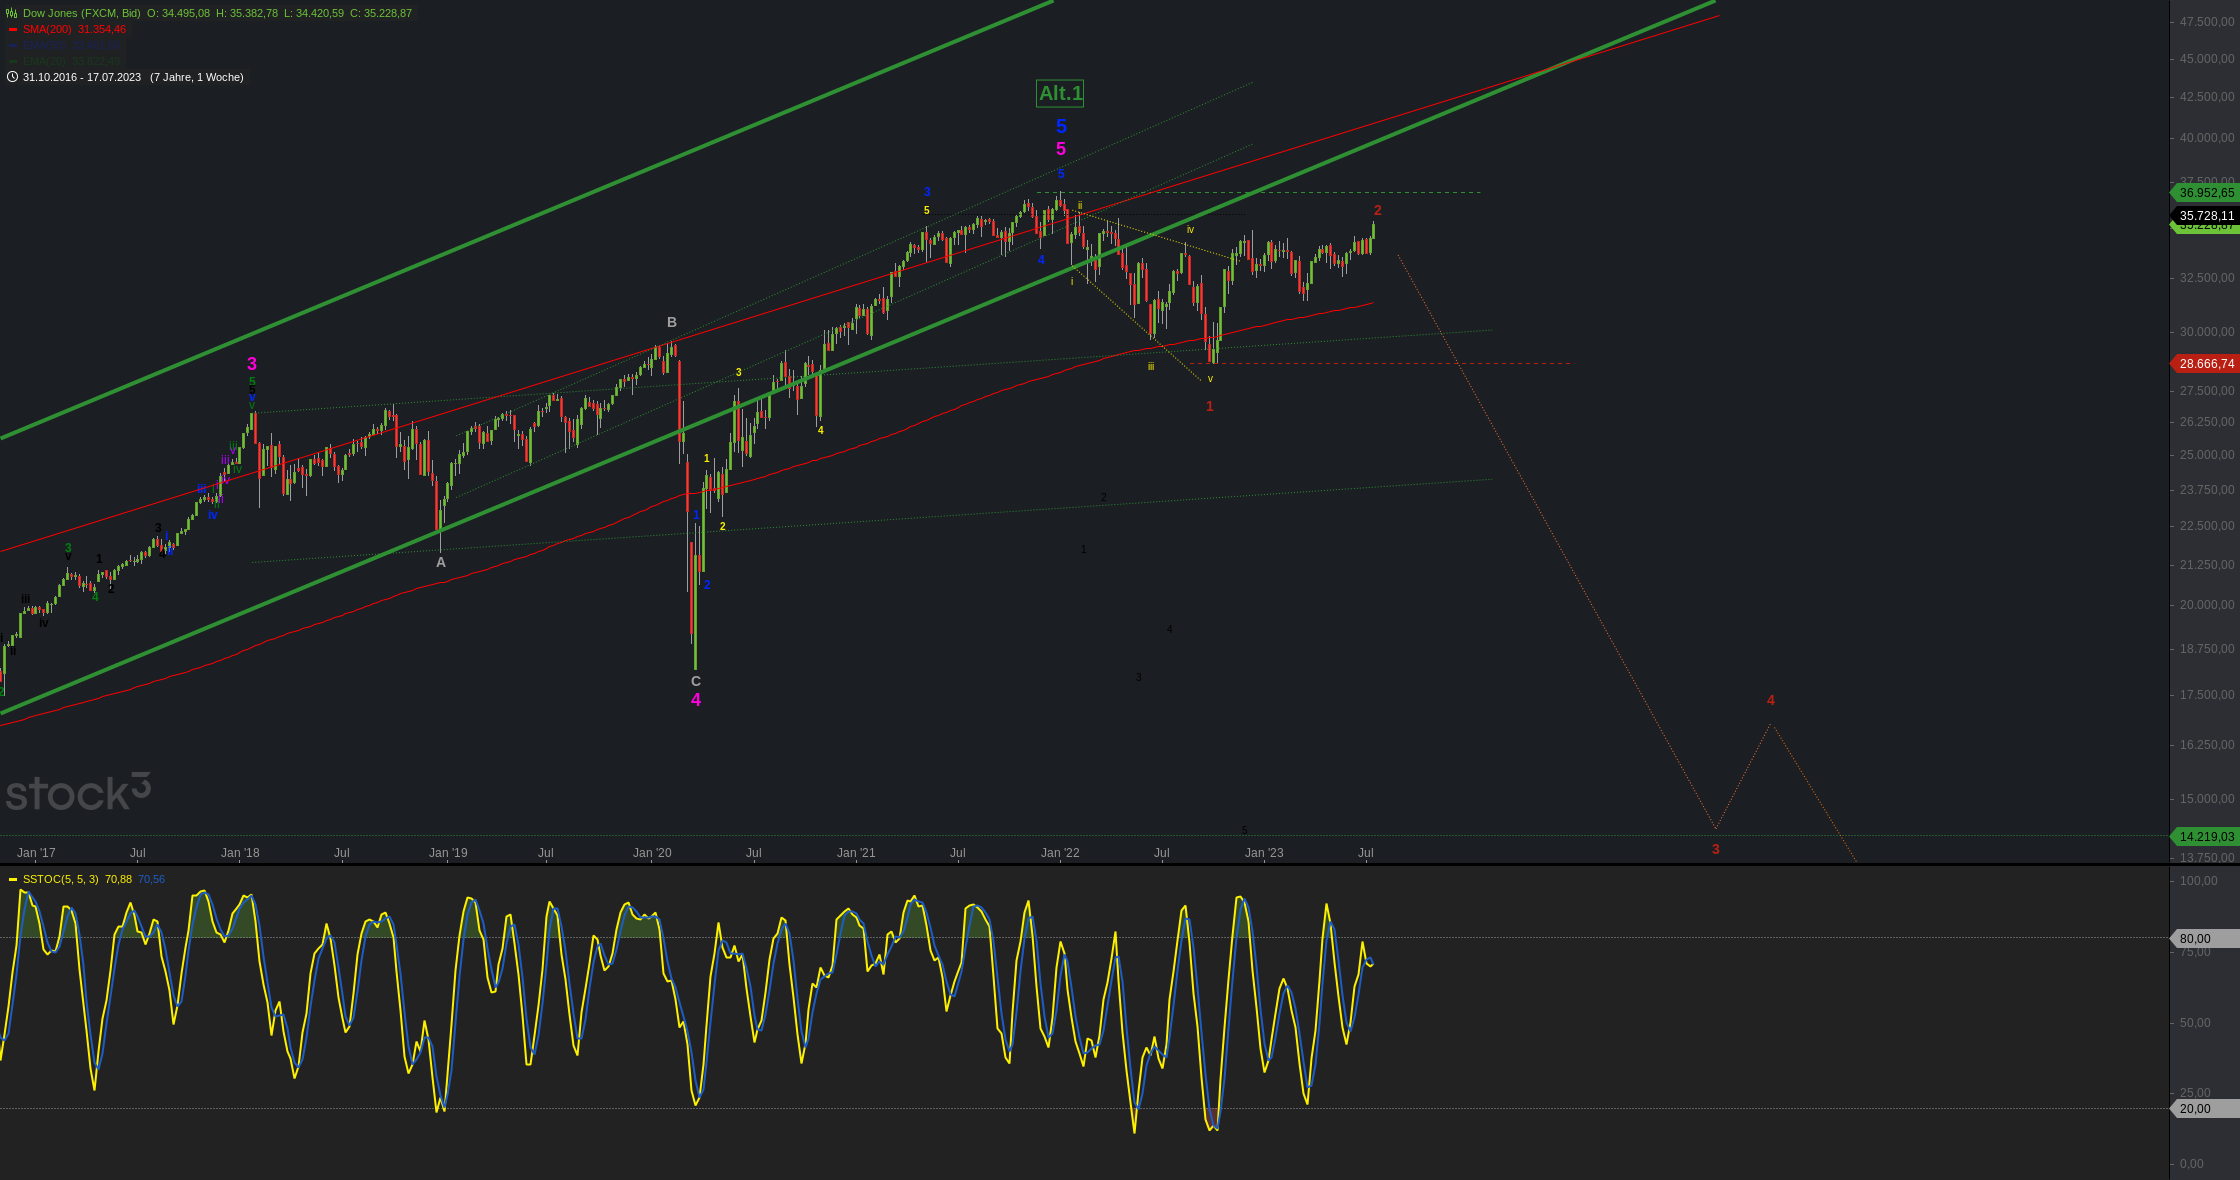The width and height of the screenshot is (2240, 1180).
Task: Click the 40.000,00 price axis label
Action: point(2207,138)
